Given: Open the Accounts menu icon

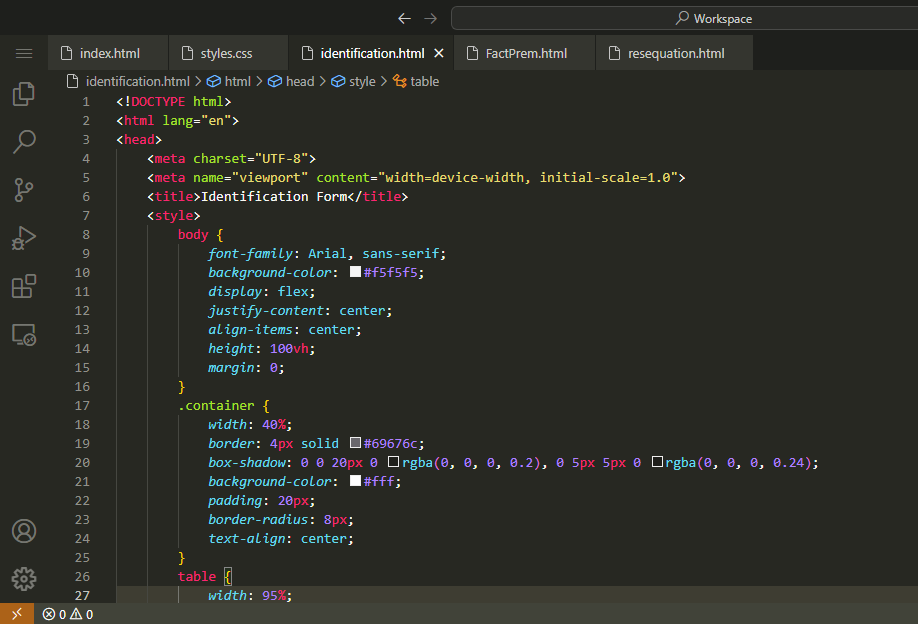Looking at the screenshot, I should point(24,530).
